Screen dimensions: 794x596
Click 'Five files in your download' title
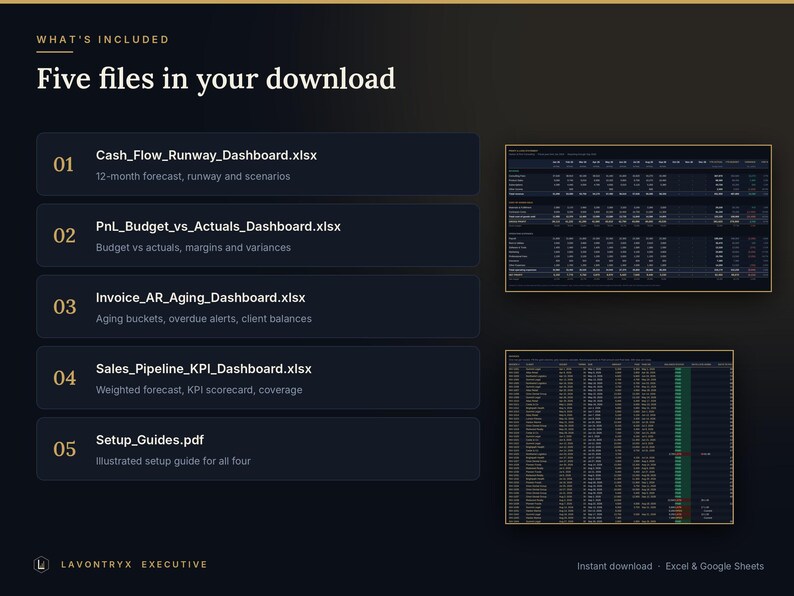[x=216, y=79]
